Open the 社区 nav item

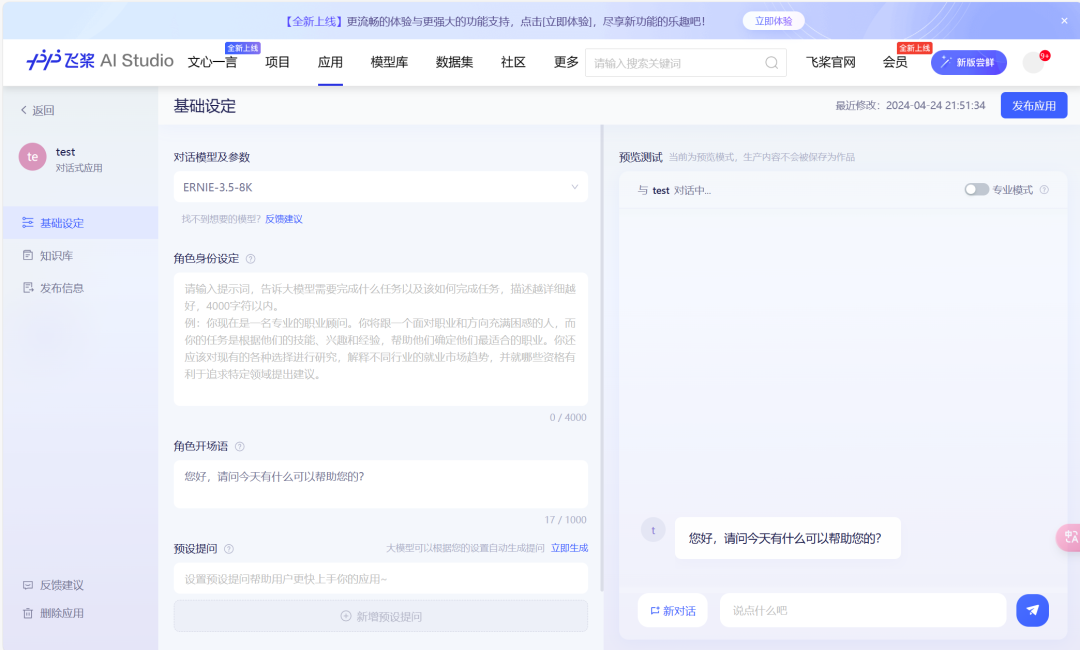pos(513,62)
